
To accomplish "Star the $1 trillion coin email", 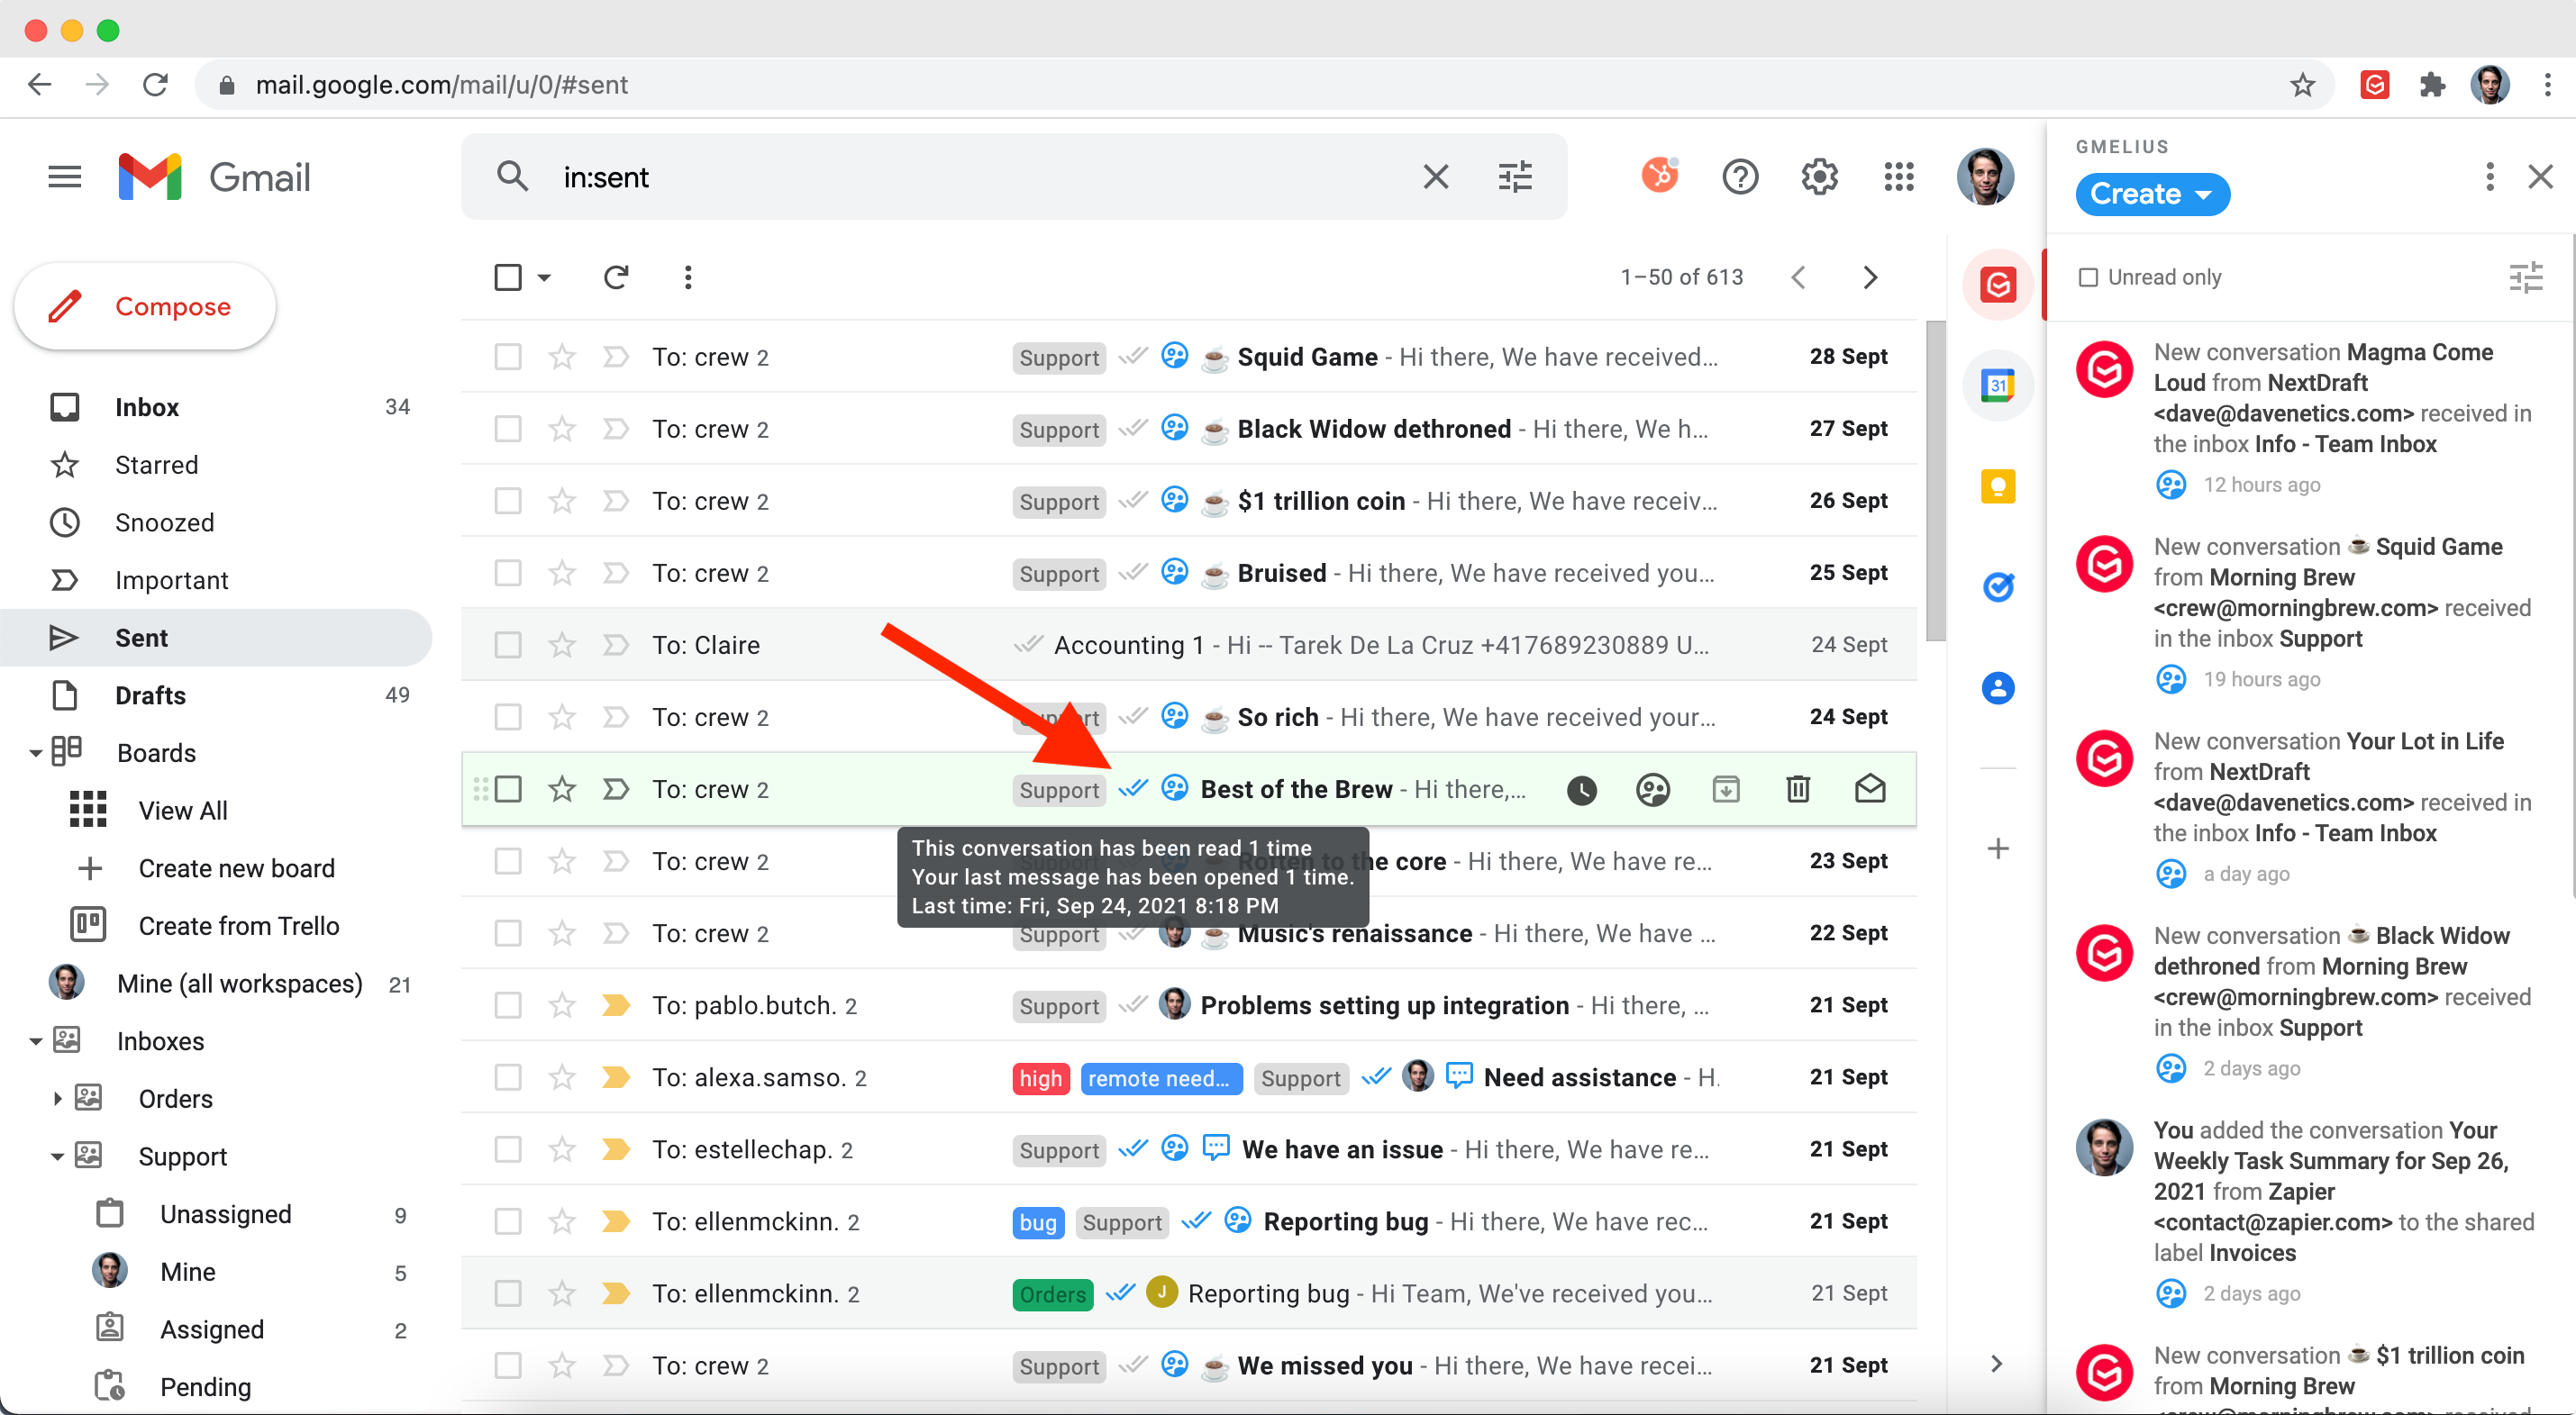I will pos(562,501).
